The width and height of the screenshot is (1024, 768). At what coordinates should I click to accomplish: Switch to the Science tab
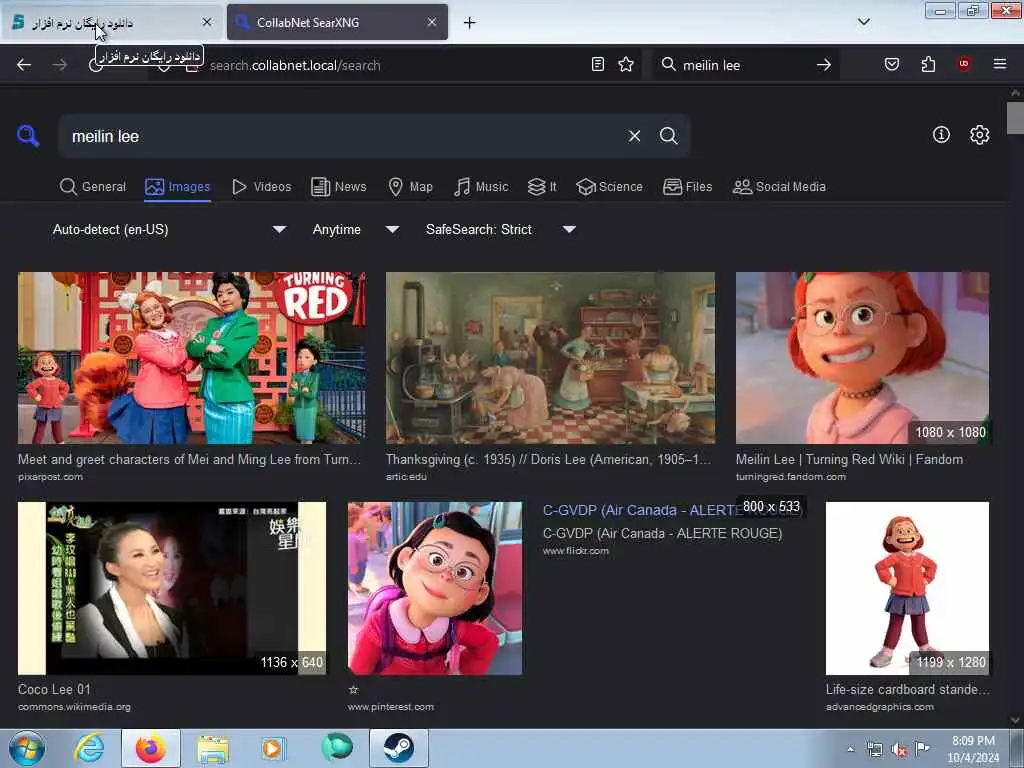pos(609,187)
